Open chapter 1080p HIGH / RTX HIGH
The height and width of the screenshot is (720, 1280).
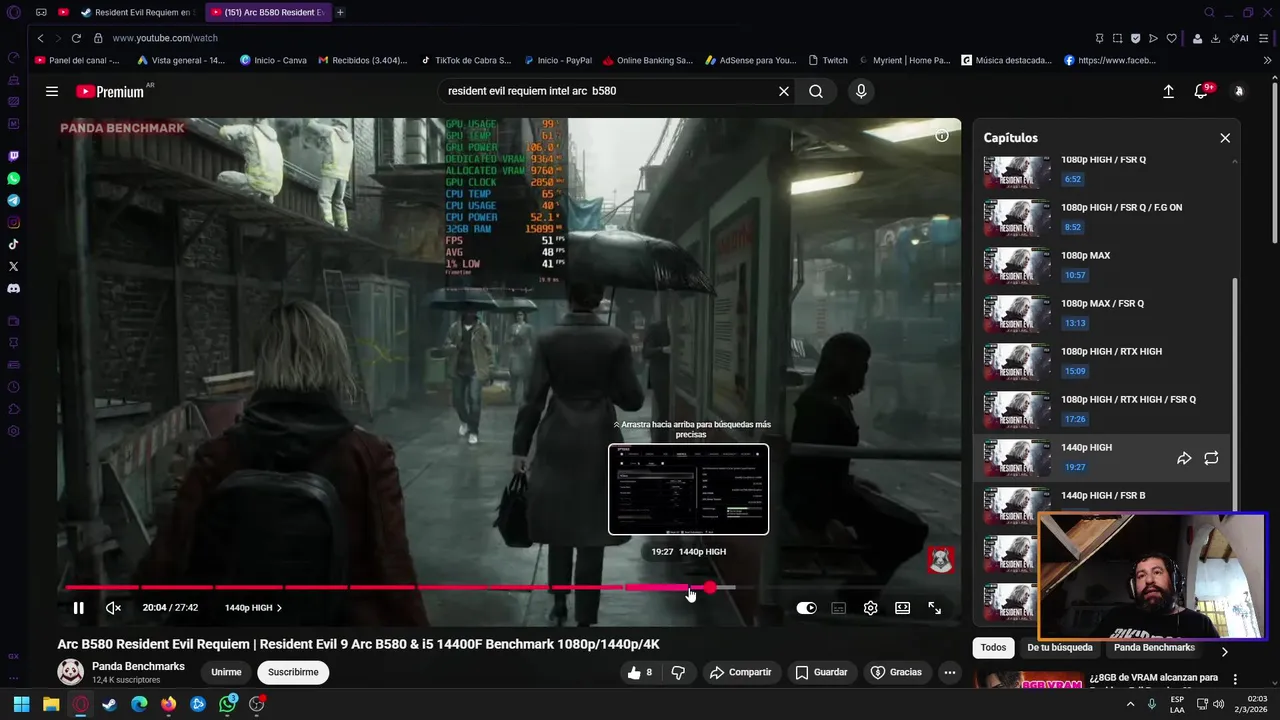1103,362
